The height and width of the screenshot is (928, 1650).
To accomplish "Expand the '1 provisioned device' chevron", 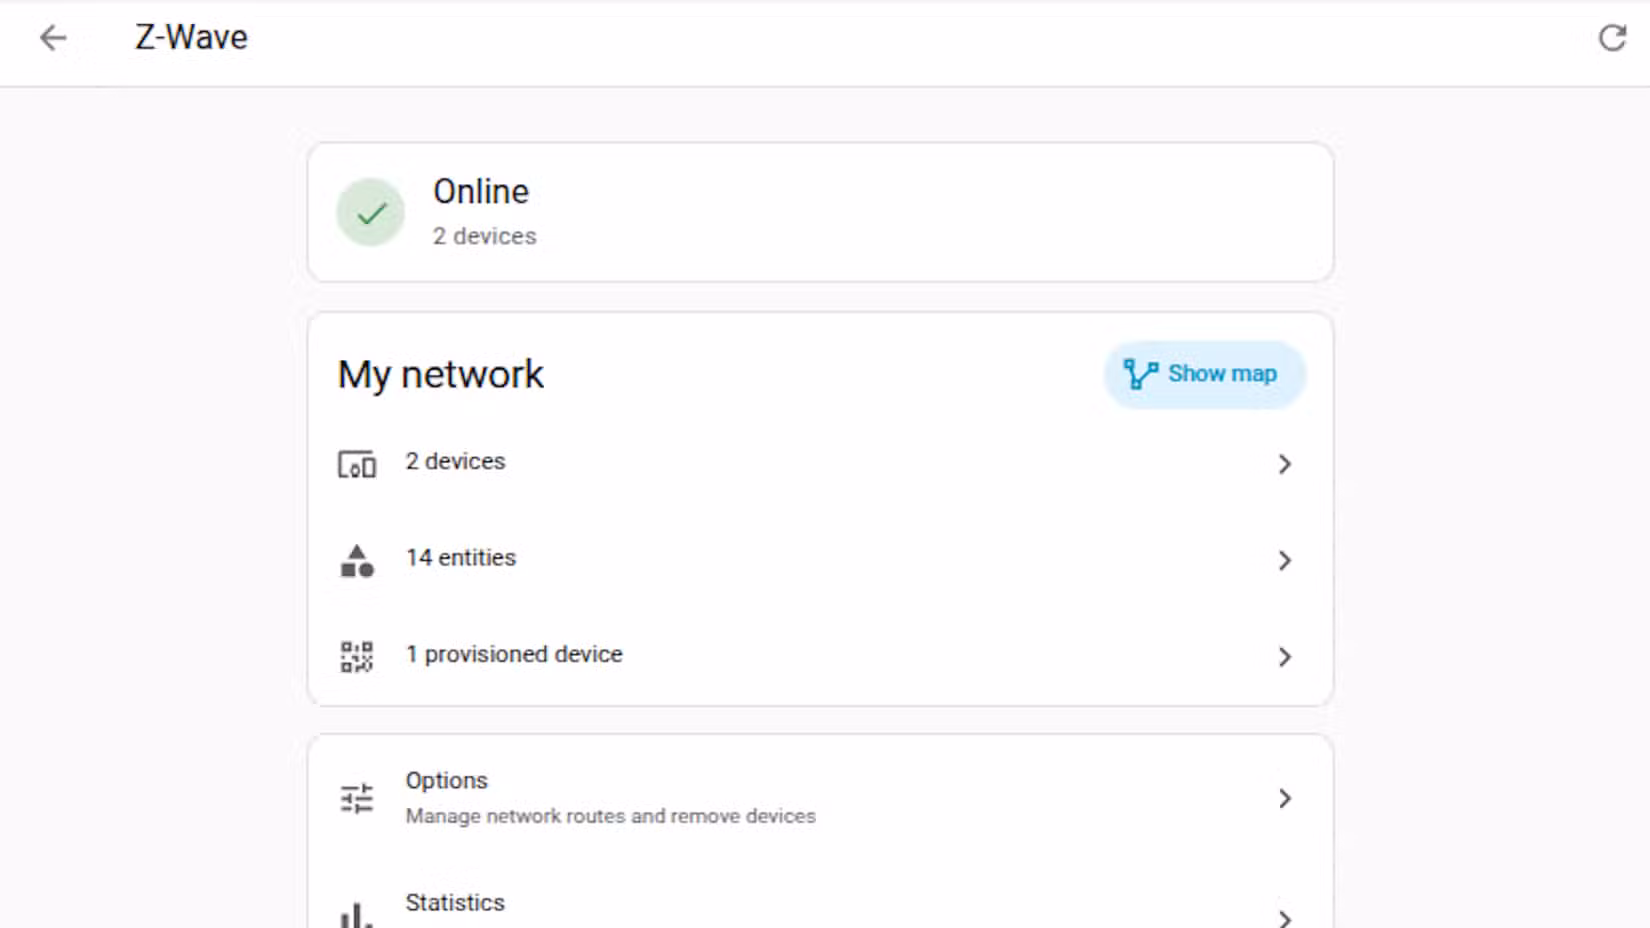I will [x=1285, y=657].
